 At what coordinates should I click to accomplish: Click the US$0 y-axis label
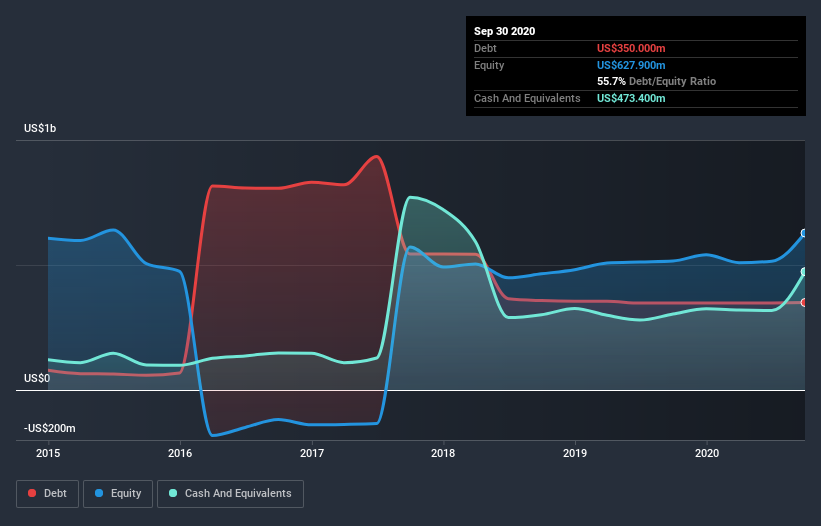[37, 378]
